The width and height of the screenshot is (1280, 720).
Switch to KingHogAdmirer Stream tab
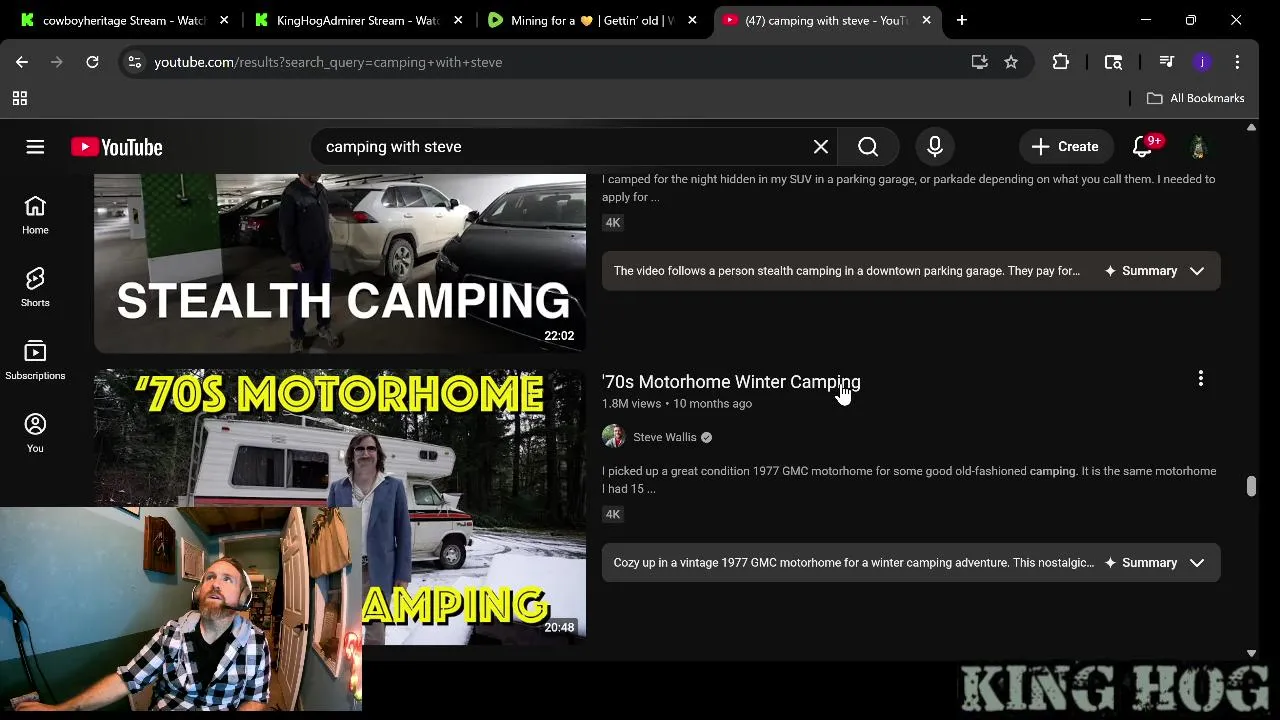pyautogui.click(x=358, y=20)
